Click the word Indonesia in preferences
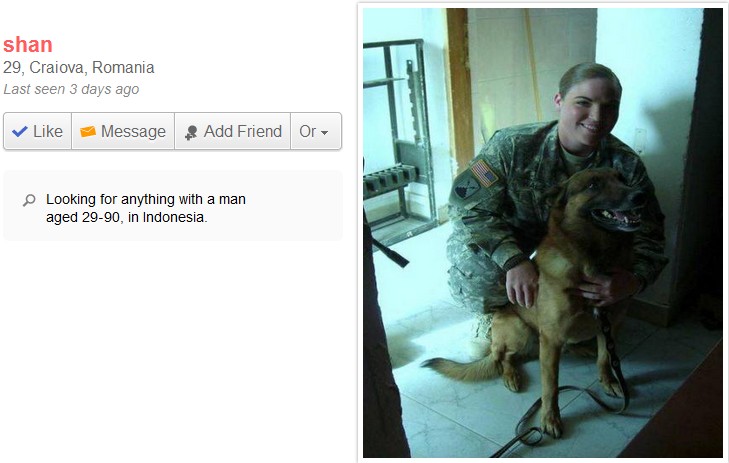Viewport: 729px width, 463px height. pyautogui.click(x=175, y=217)
